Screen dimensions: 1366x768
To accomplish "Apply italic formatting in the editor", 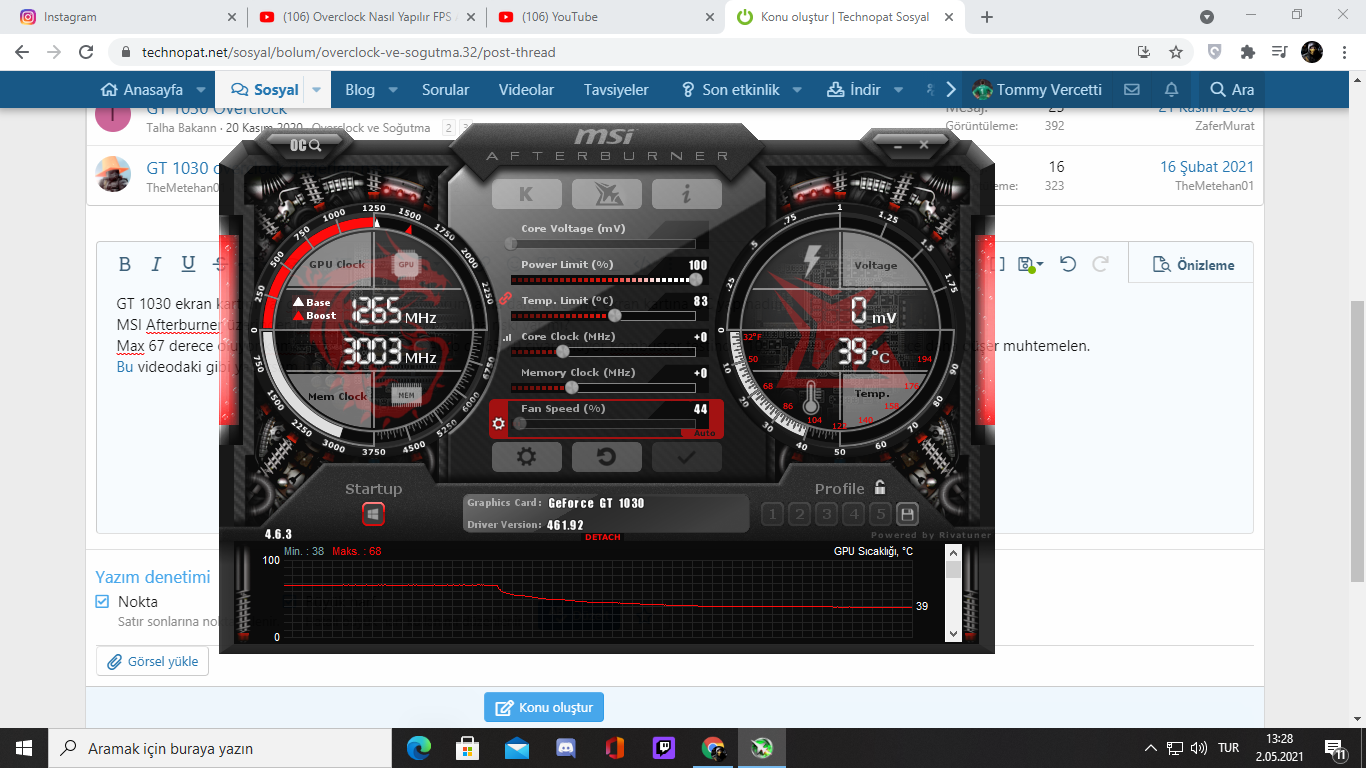I will [156, 265].
